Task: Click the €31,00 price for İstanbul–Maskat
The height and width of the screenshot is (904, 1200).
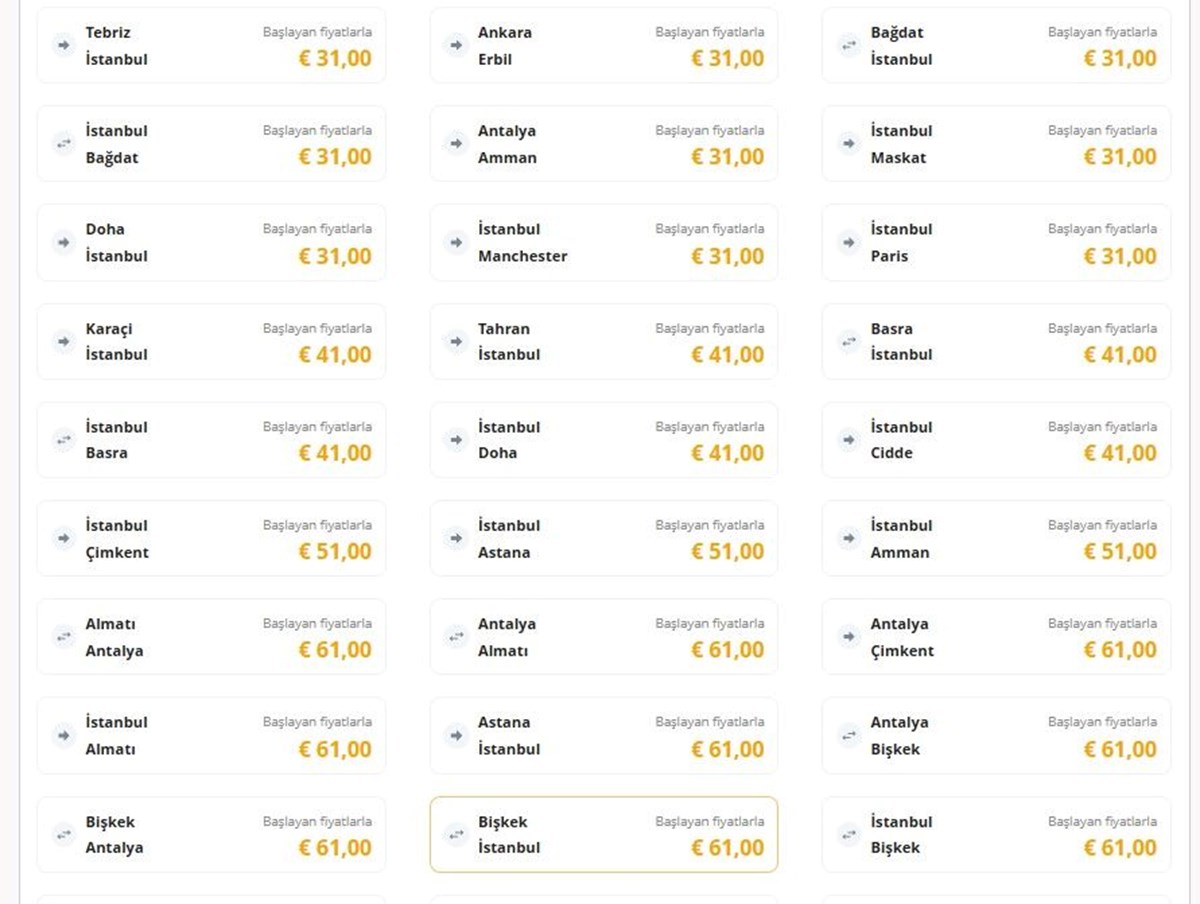Action: [x=1120, y=157]
